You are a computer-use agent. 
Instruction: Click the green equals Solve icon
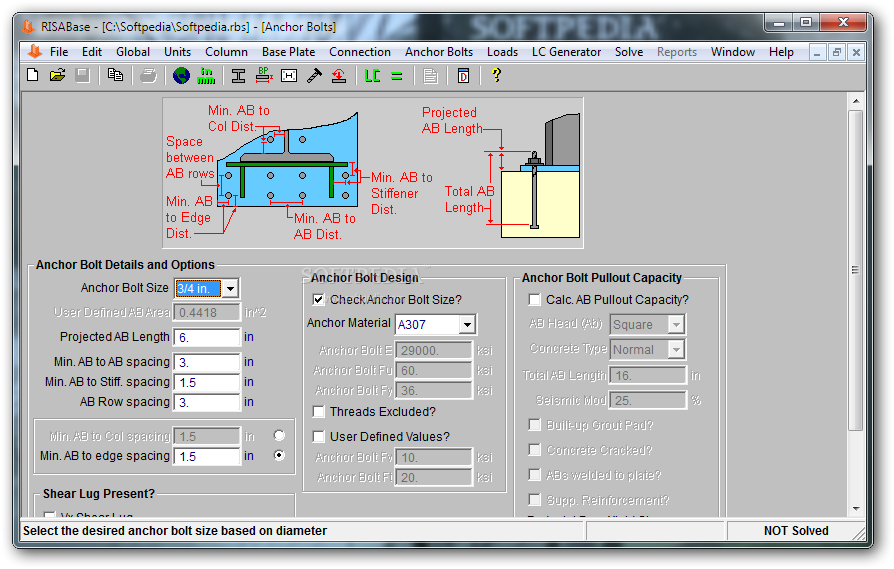point(397,76)
